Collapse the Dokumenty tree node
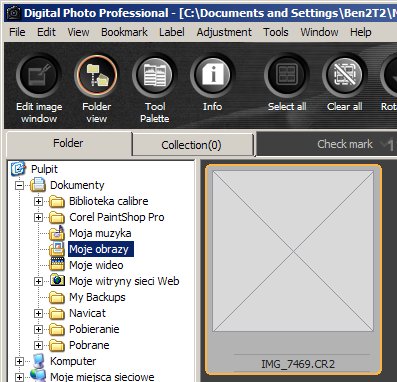The image size is (397, 382). click(x=19, y=185)
